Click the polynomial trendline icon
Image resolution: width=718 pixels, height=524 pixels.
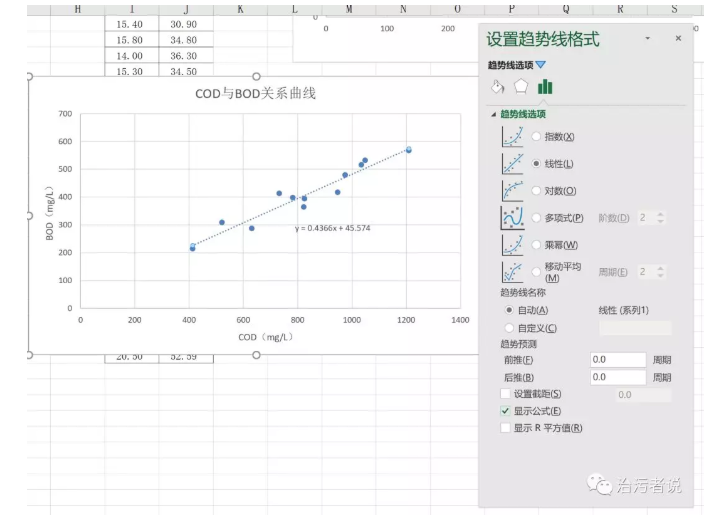tap(512, 217)
